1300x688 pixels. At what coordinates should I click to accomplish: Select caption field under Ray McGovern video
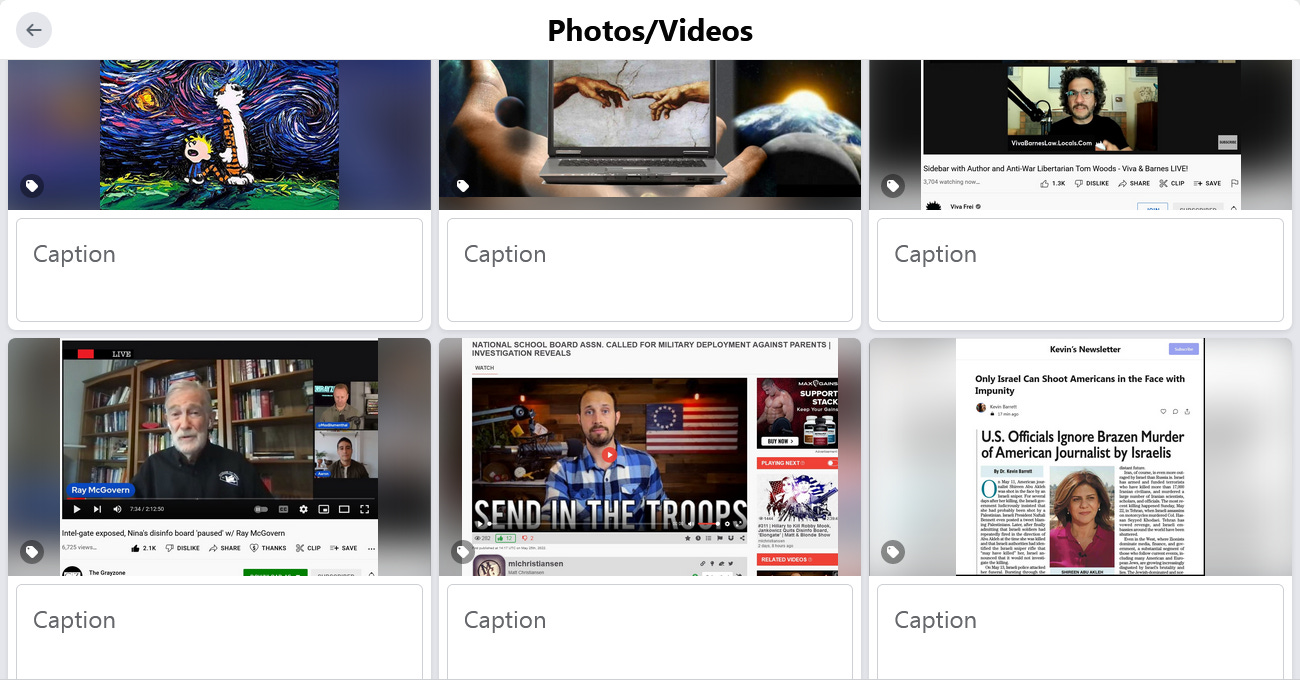tap(219, 634)
